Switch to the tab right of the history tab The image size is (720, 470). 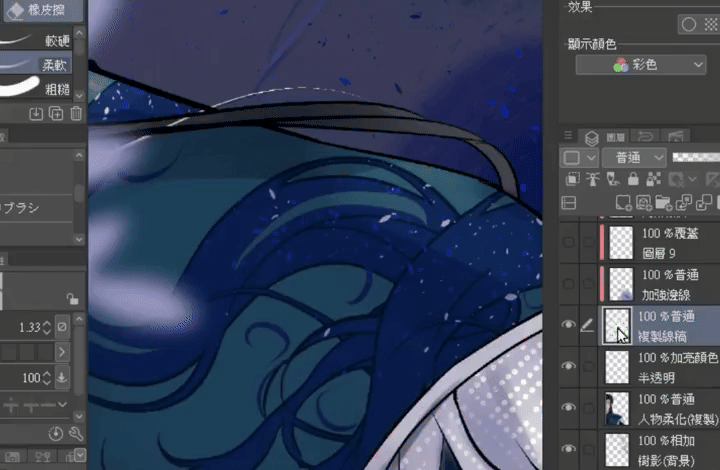pyautogui.click(x=675, y=136)
